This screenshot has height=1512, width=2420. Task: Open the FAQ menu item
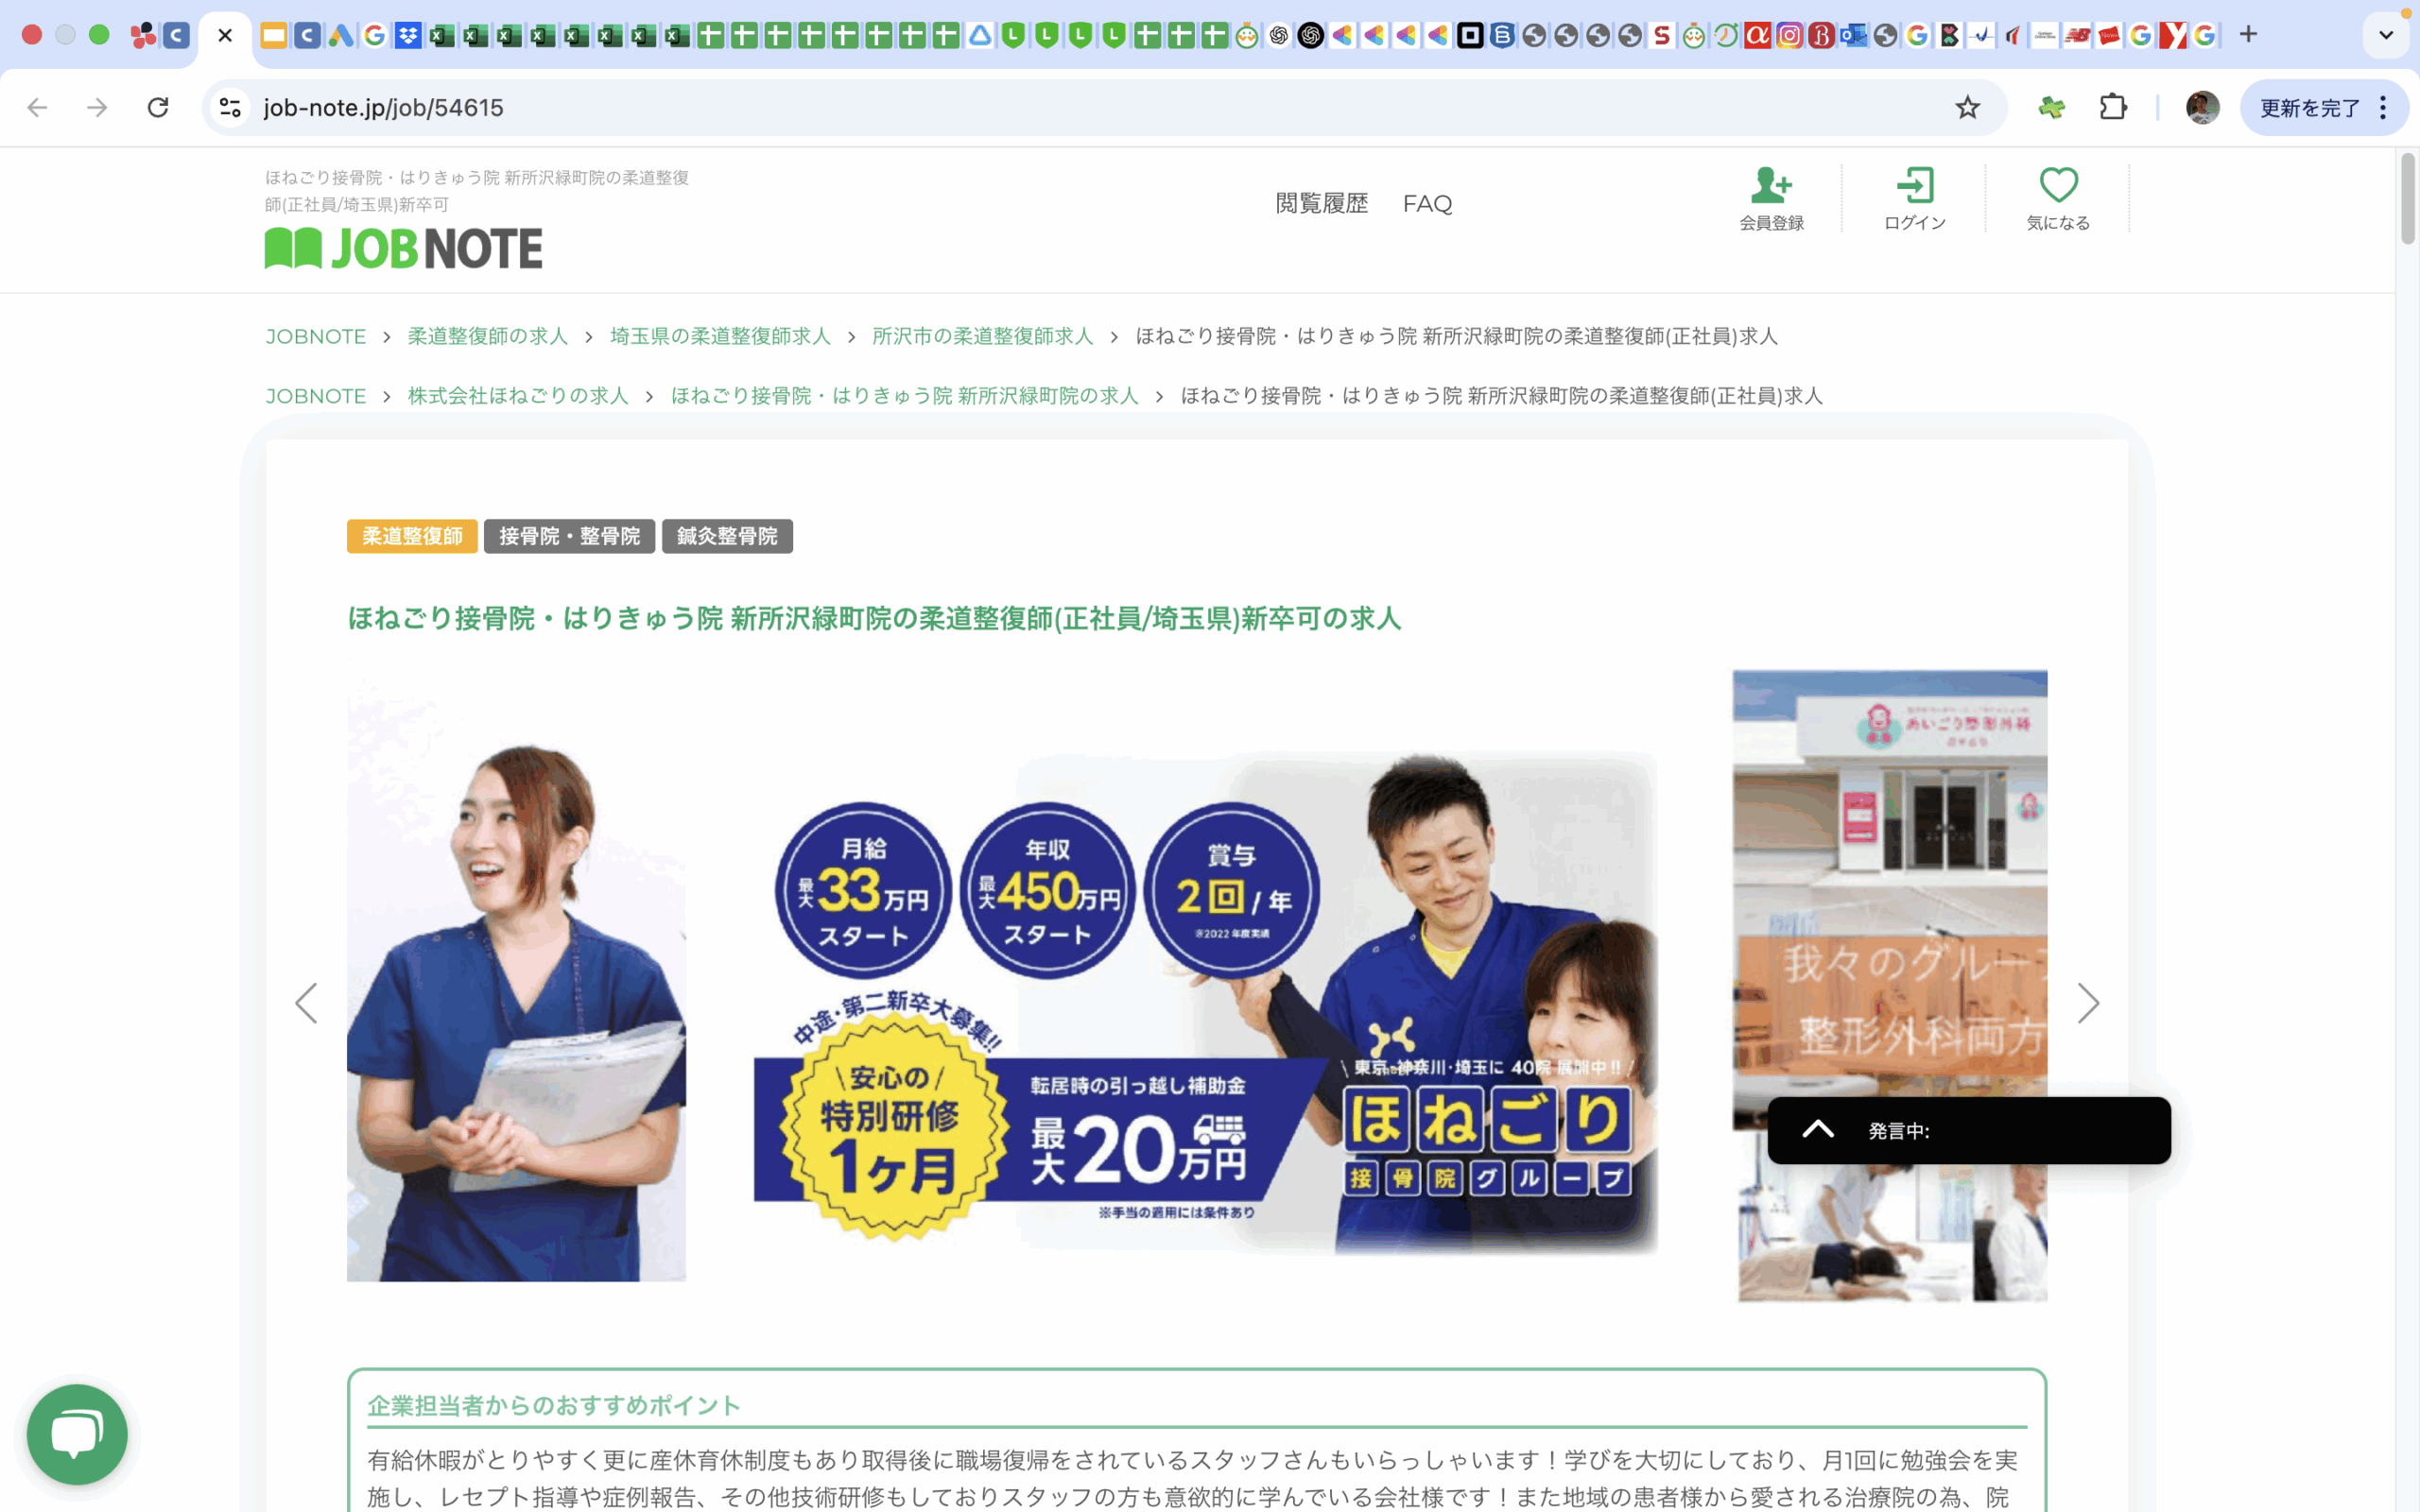[1427, 204]
